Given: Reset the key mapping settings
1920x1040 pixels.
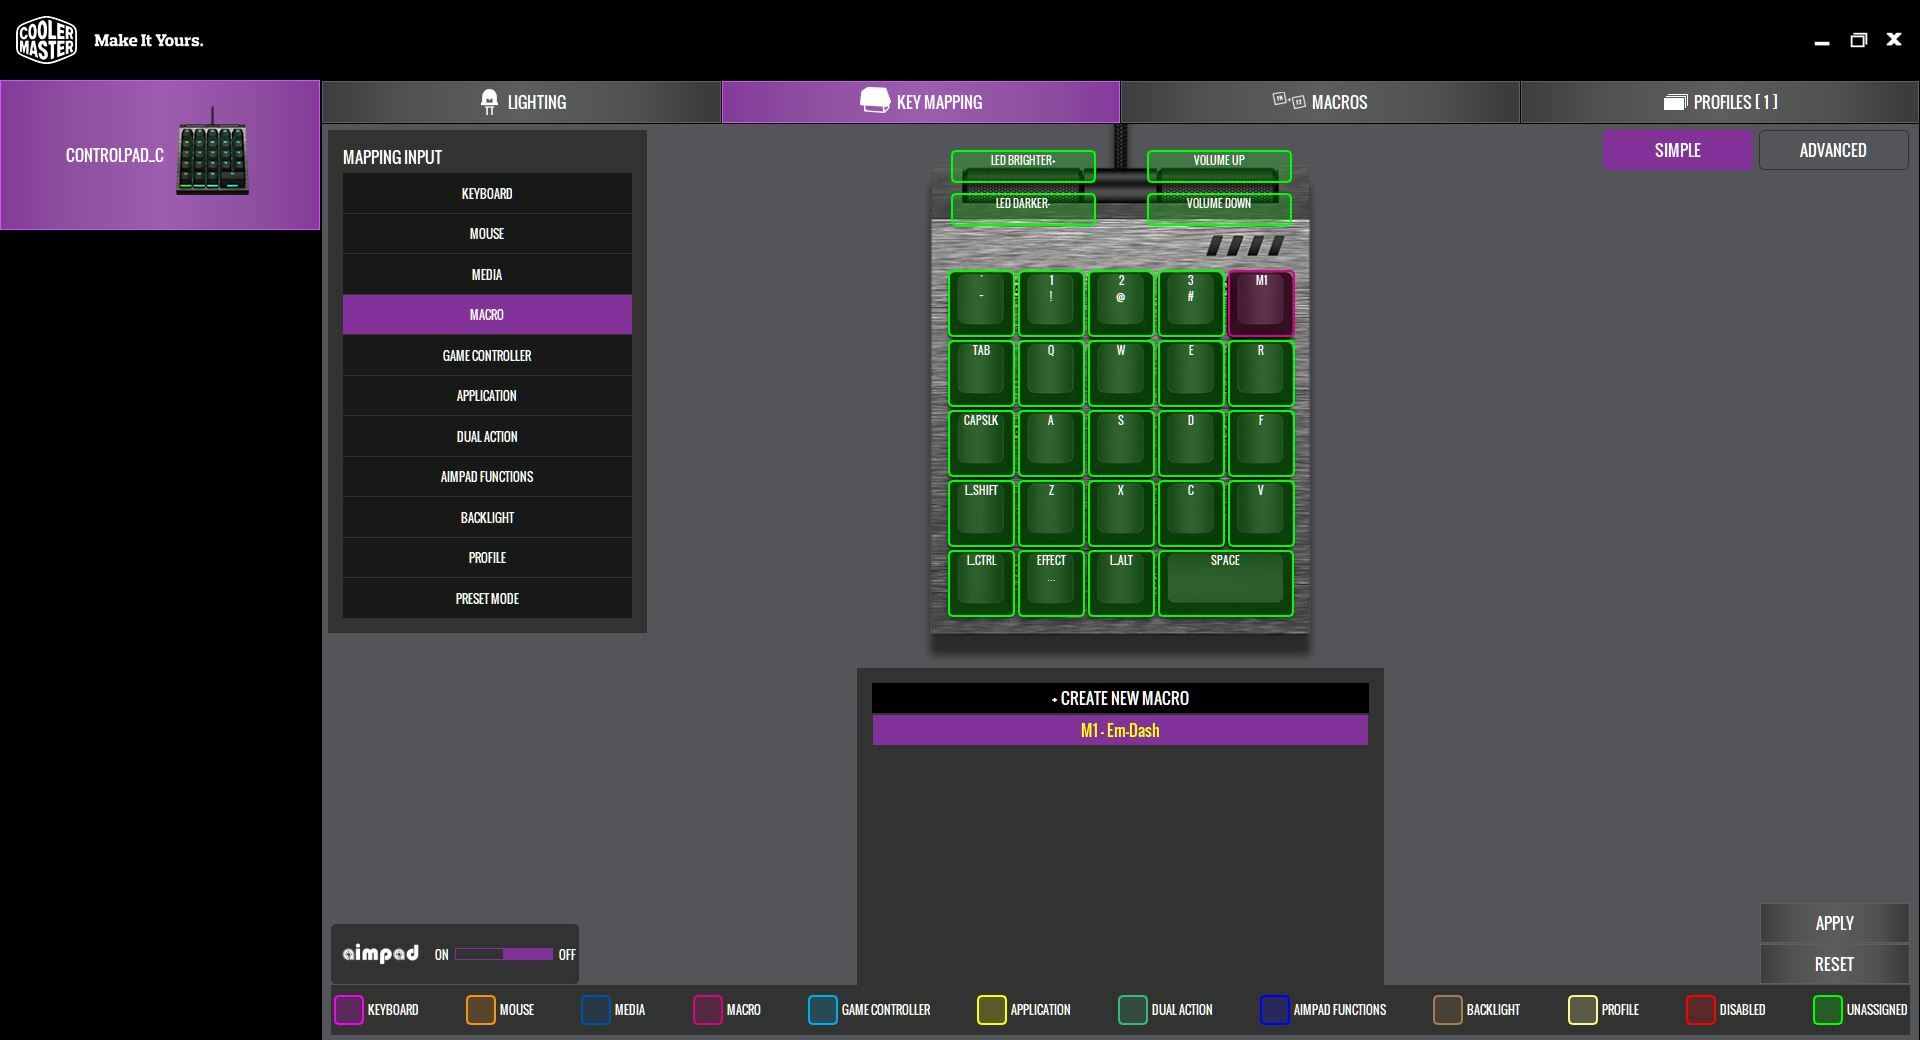Looking at the screenshot, I should [1833, 964].
